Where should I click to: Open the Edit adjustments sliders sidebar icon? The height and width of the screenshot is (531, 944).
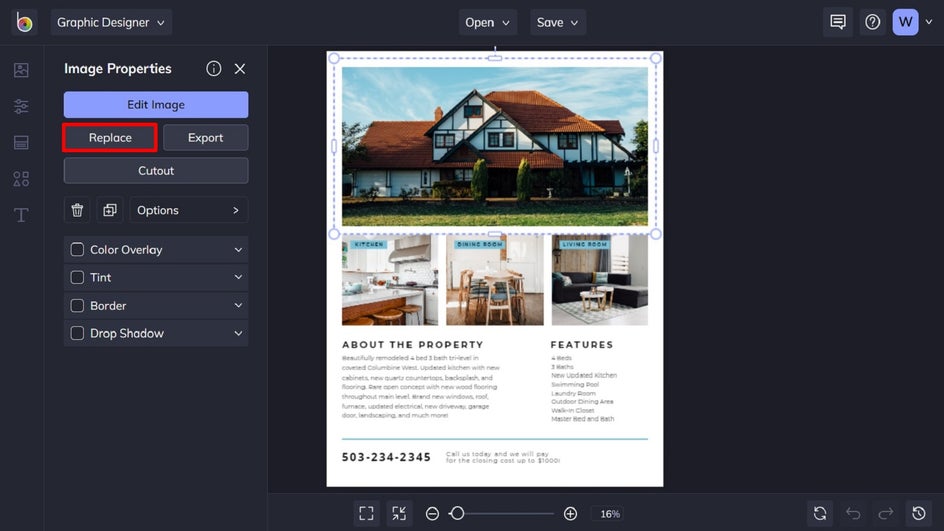(x=21, y=107)
